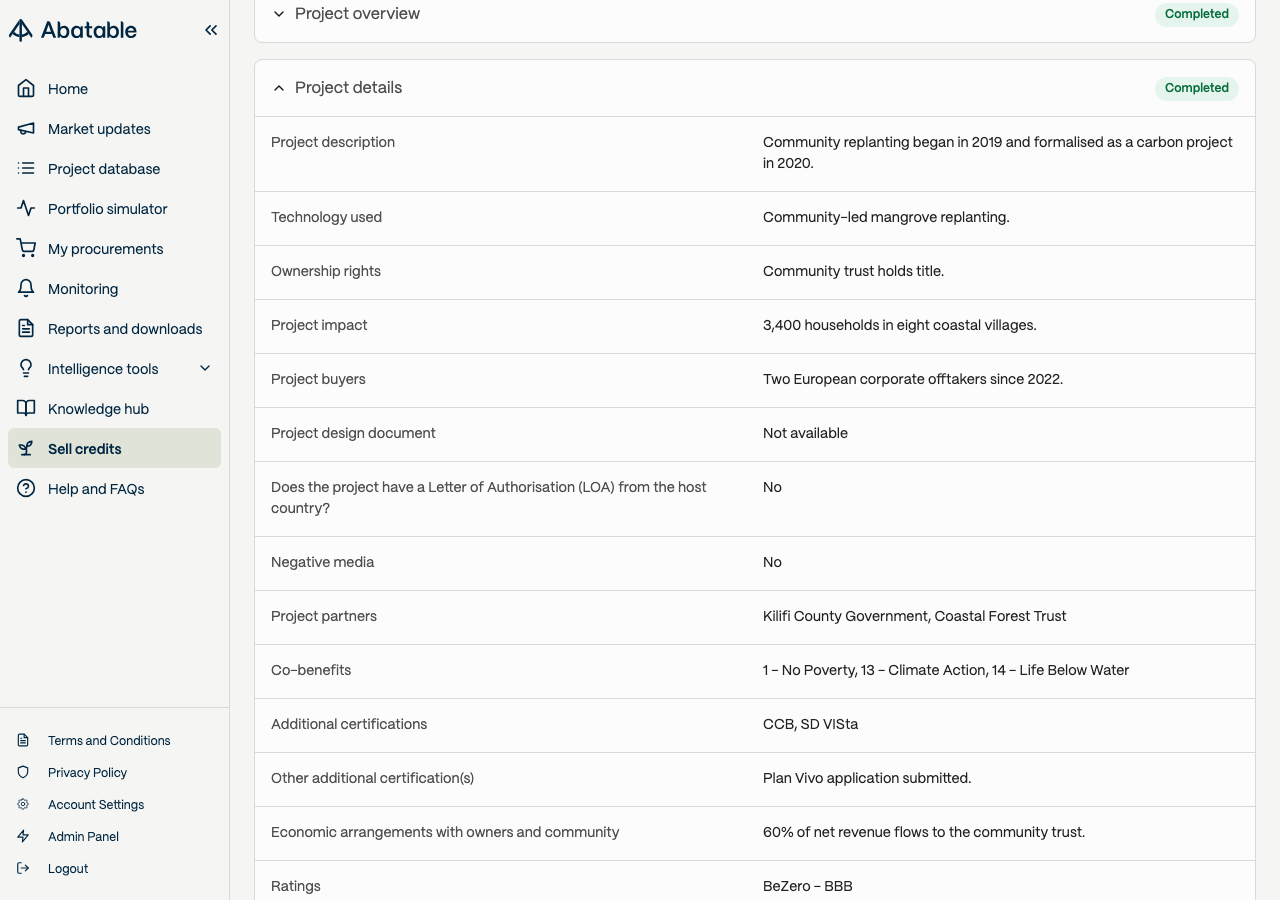Click Completed badge on Project overview
This screenshot has width=1280, height=900.
(1197, 14)
